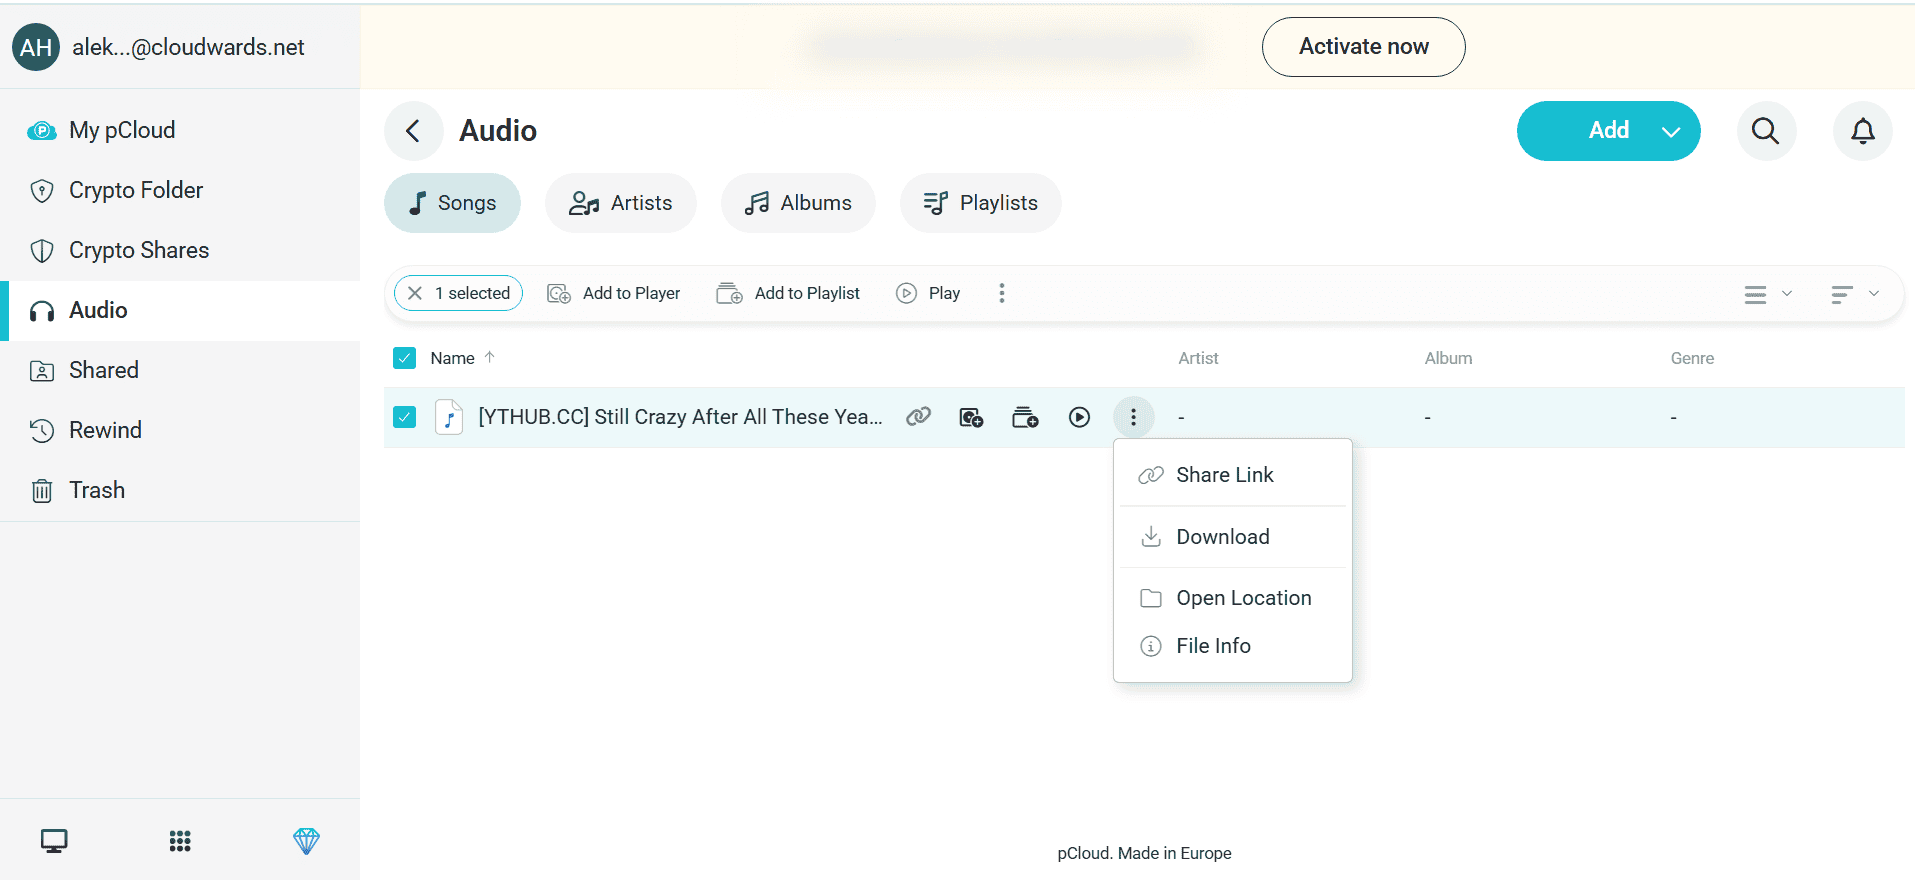Select Audio in the sidebar
This screenshot has width=1915, height=880.
pyautogui.click(x=180, y=310)
